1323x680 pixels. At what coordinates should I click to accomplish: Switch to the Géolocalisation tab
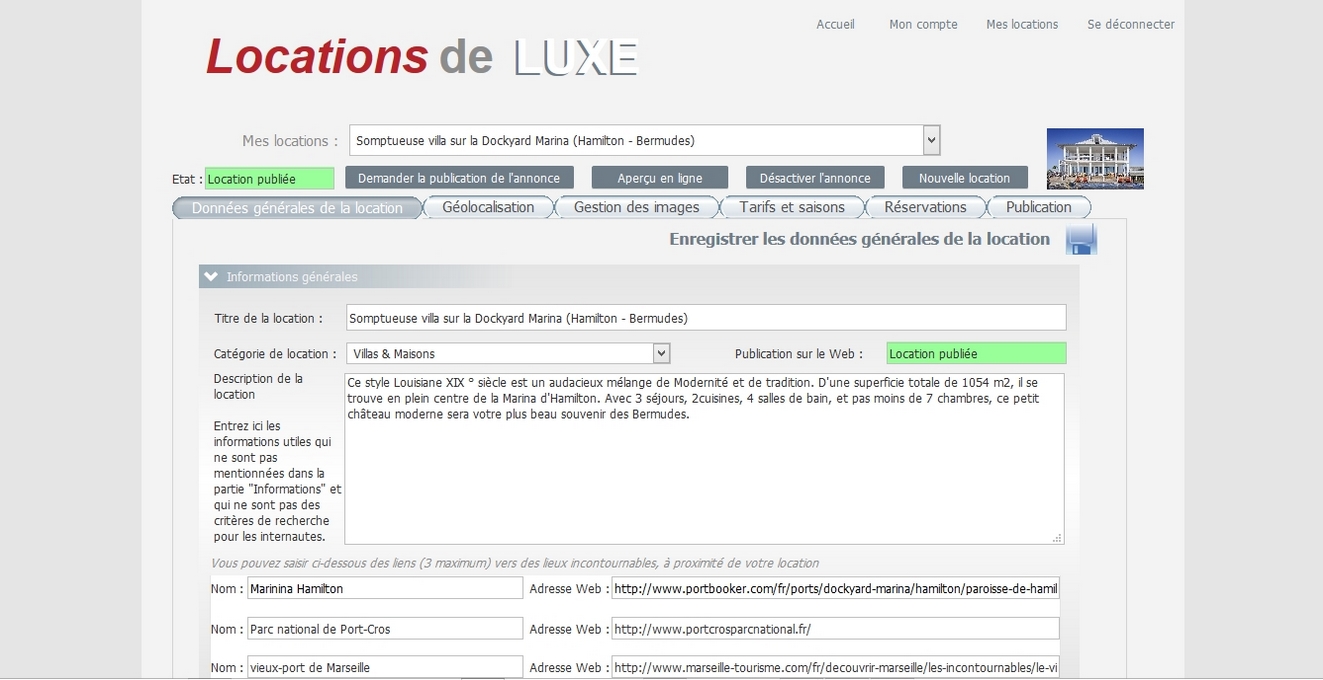pyautogui.click(x=488, y=207)
